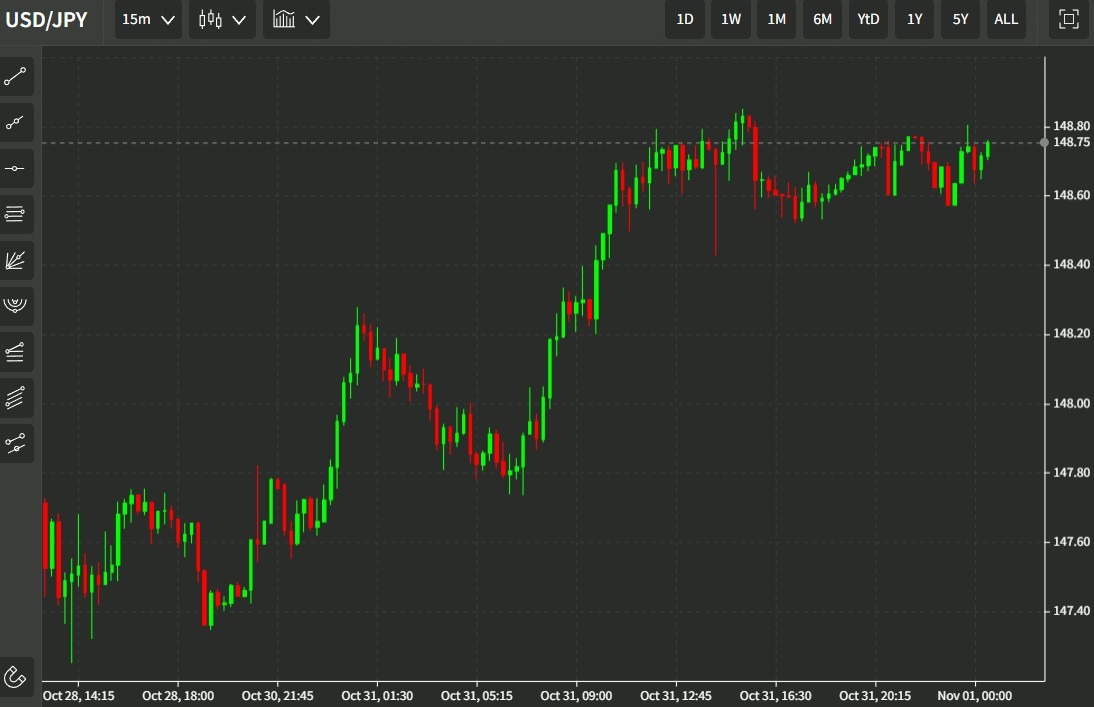Click the 147.40 price axis label

click(x=1071, y=611)
